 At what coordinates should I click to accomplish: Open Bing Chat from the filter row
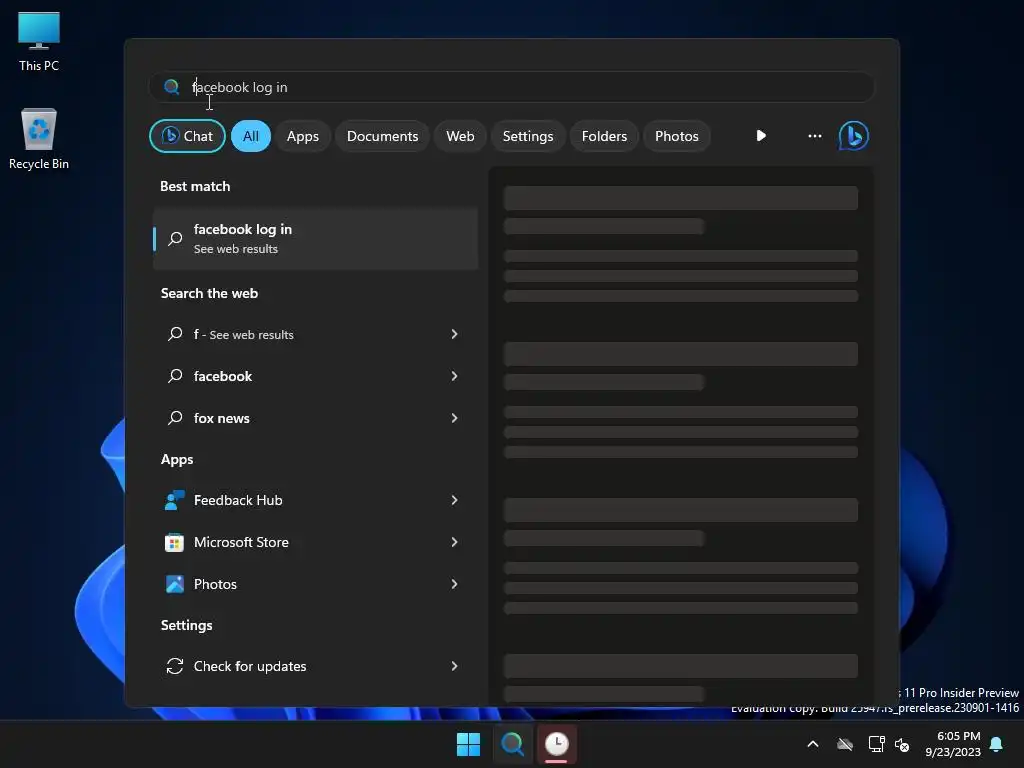point(187,136)
